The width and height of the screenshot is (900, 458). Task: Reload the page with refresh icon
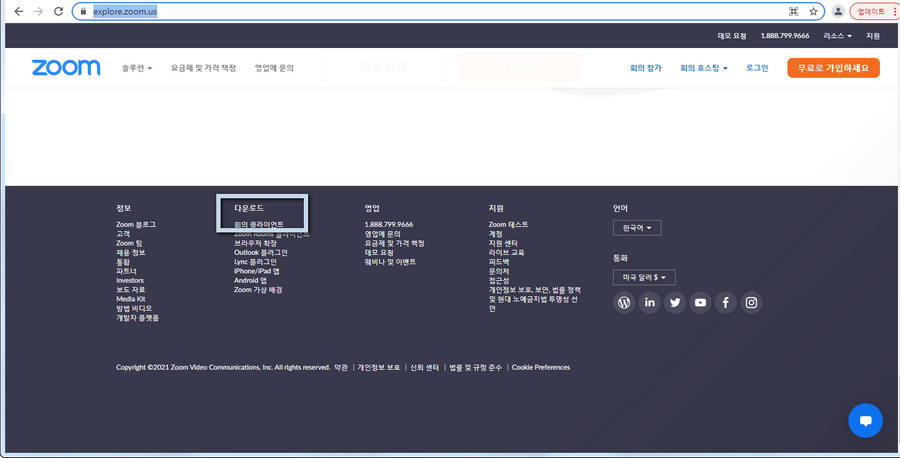(x=58, y=11)
